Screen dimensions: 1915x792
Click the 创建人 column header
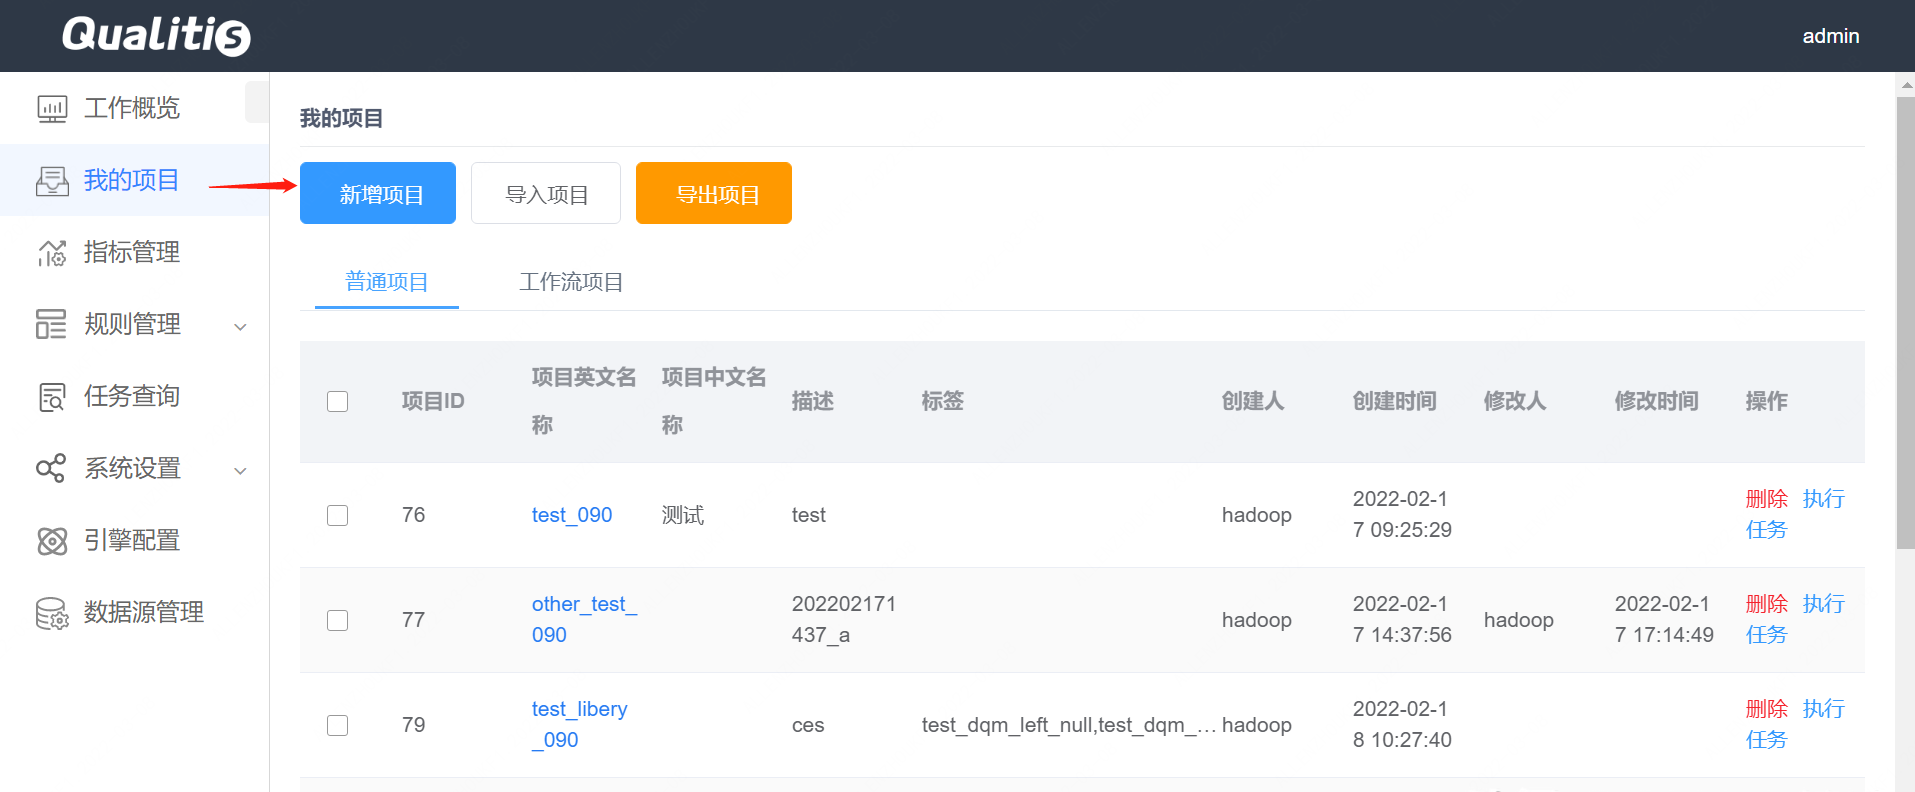[1253, 401]
